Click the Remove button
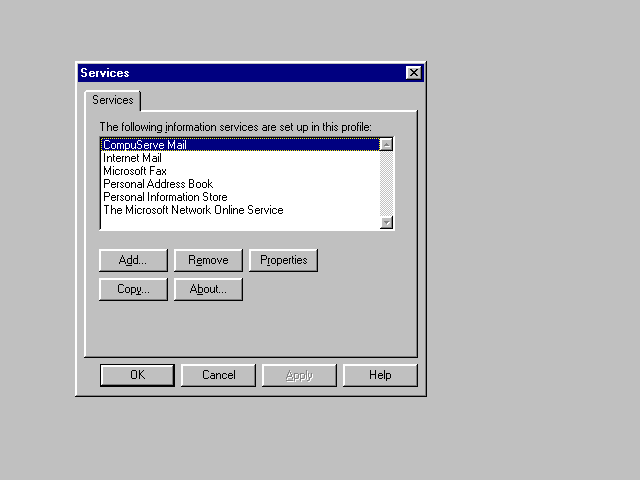Viewport: 640px width, 480px height. coord(208,260)
